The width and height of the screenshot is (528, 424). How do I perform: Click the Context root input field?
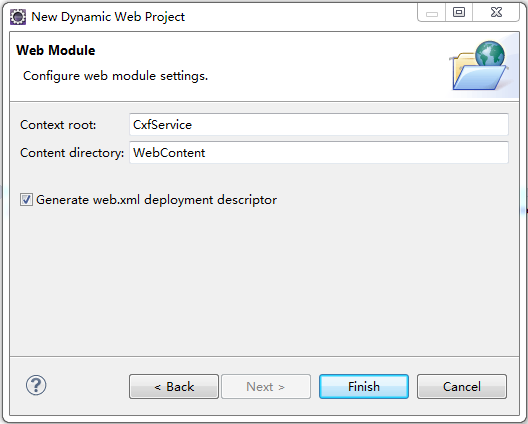pyautogui.click(x=319, y=125)
